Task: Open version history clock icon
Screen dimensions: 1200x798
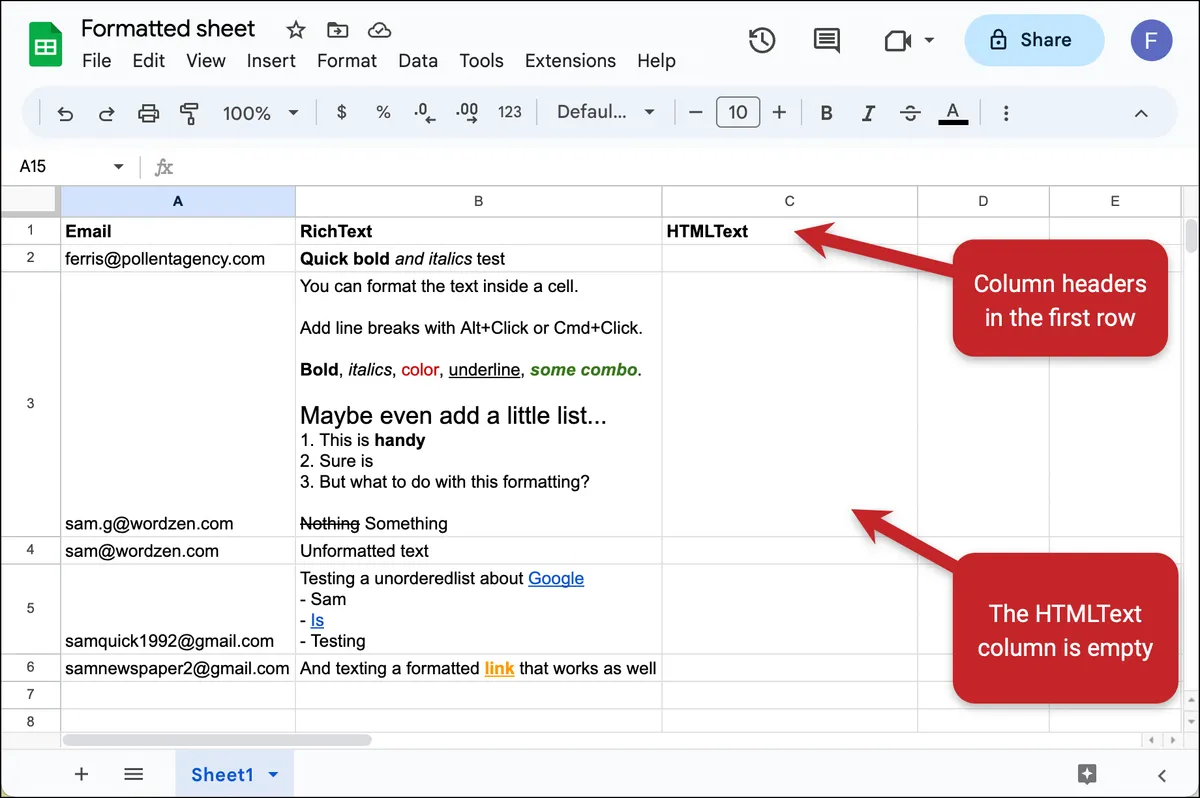Action: click(x=762, y=40)
